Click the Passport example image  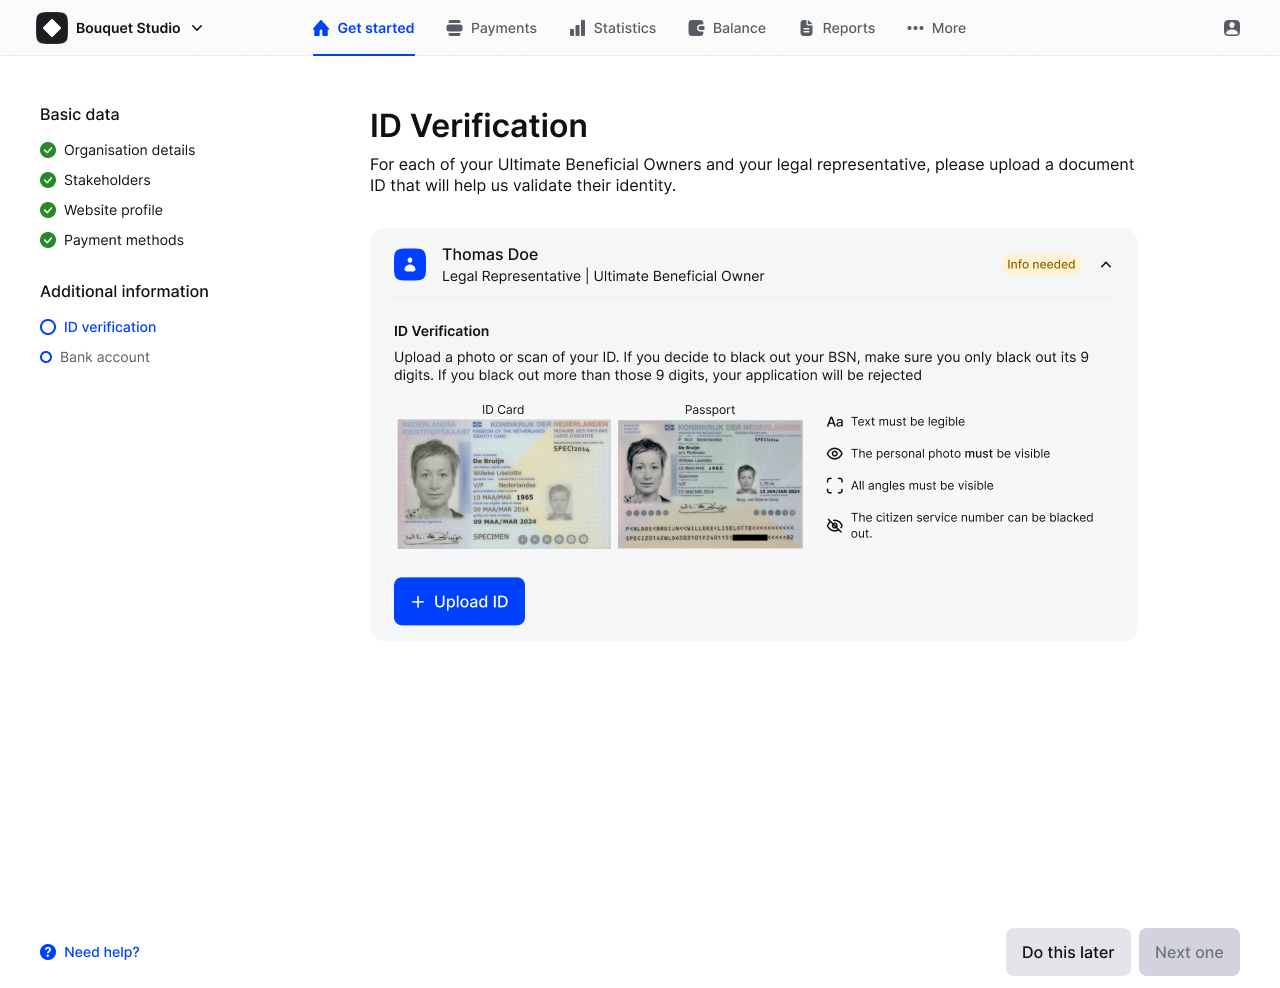(x=710, y=484)
